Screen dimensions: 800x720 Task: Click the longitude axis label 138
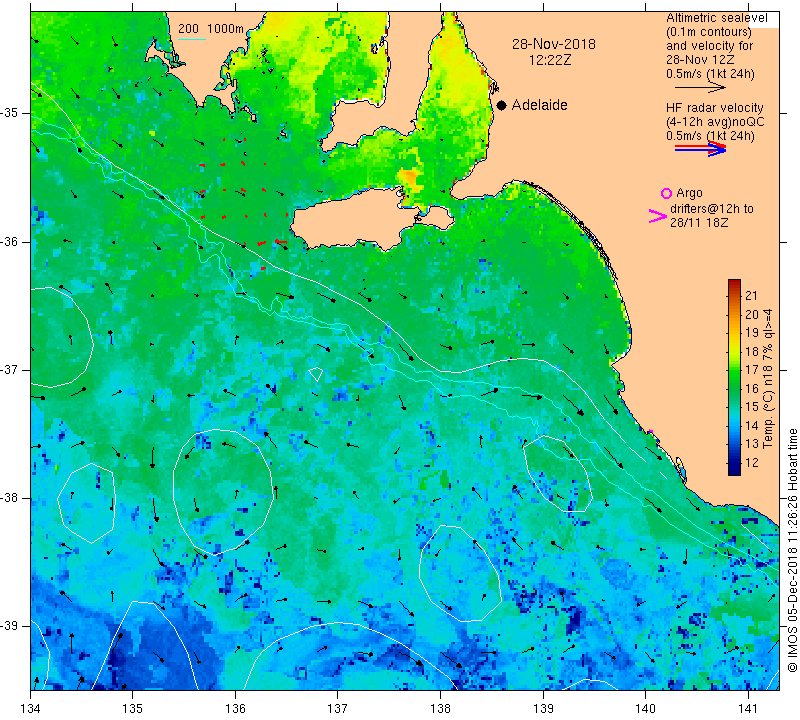click(440, 708)
